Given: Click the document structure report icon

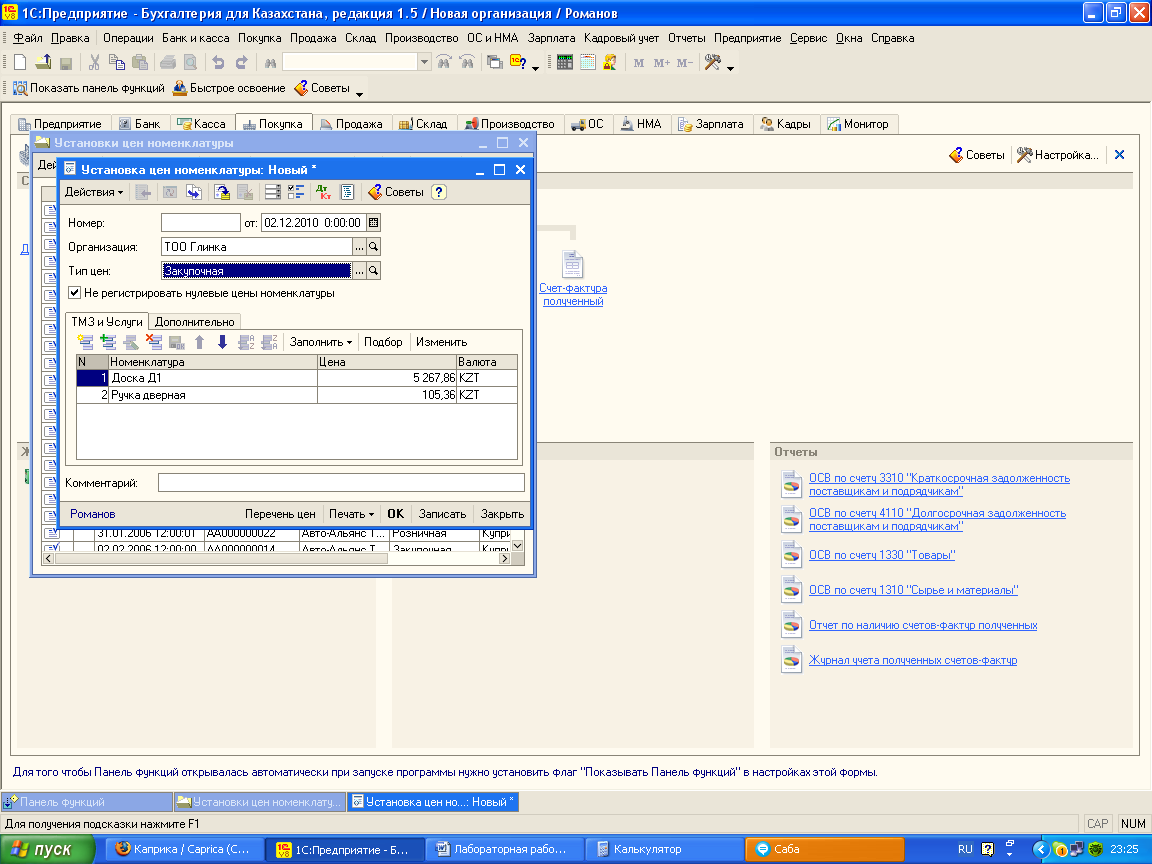Looking at the screenshot, I should (348, 192).
